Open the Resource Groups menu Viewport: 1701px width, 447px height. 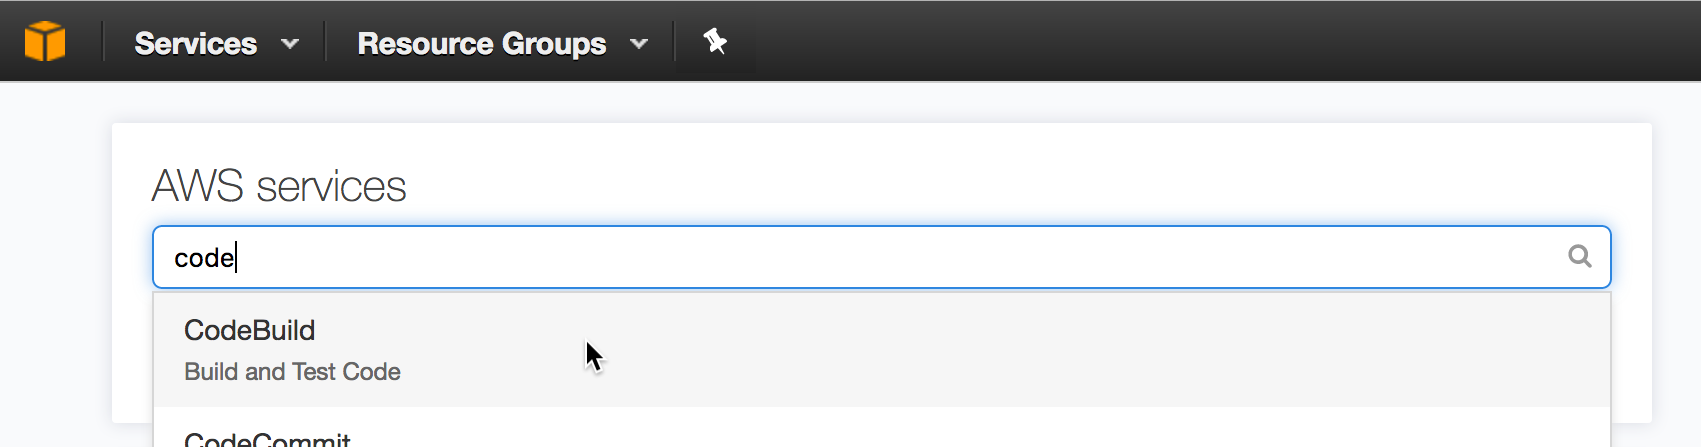point(502,43)
